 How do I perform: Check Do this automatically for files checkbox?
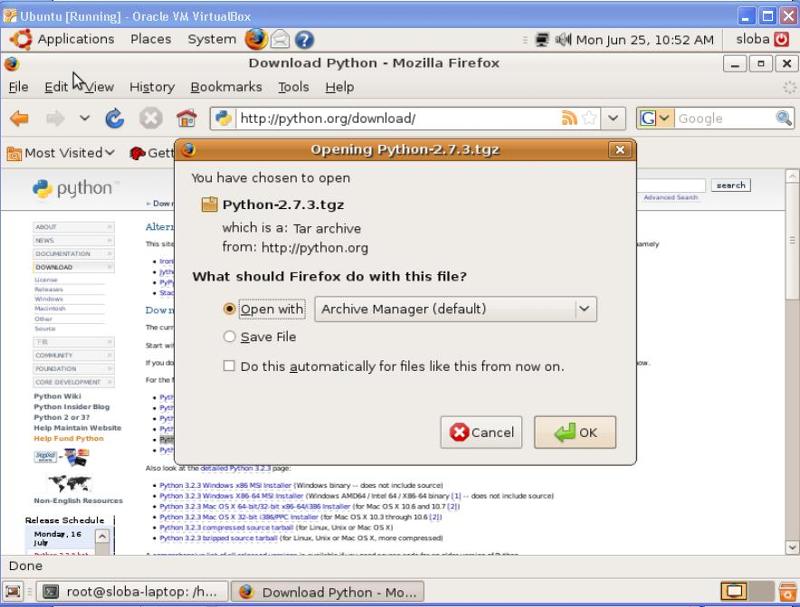tap(229, 366)
